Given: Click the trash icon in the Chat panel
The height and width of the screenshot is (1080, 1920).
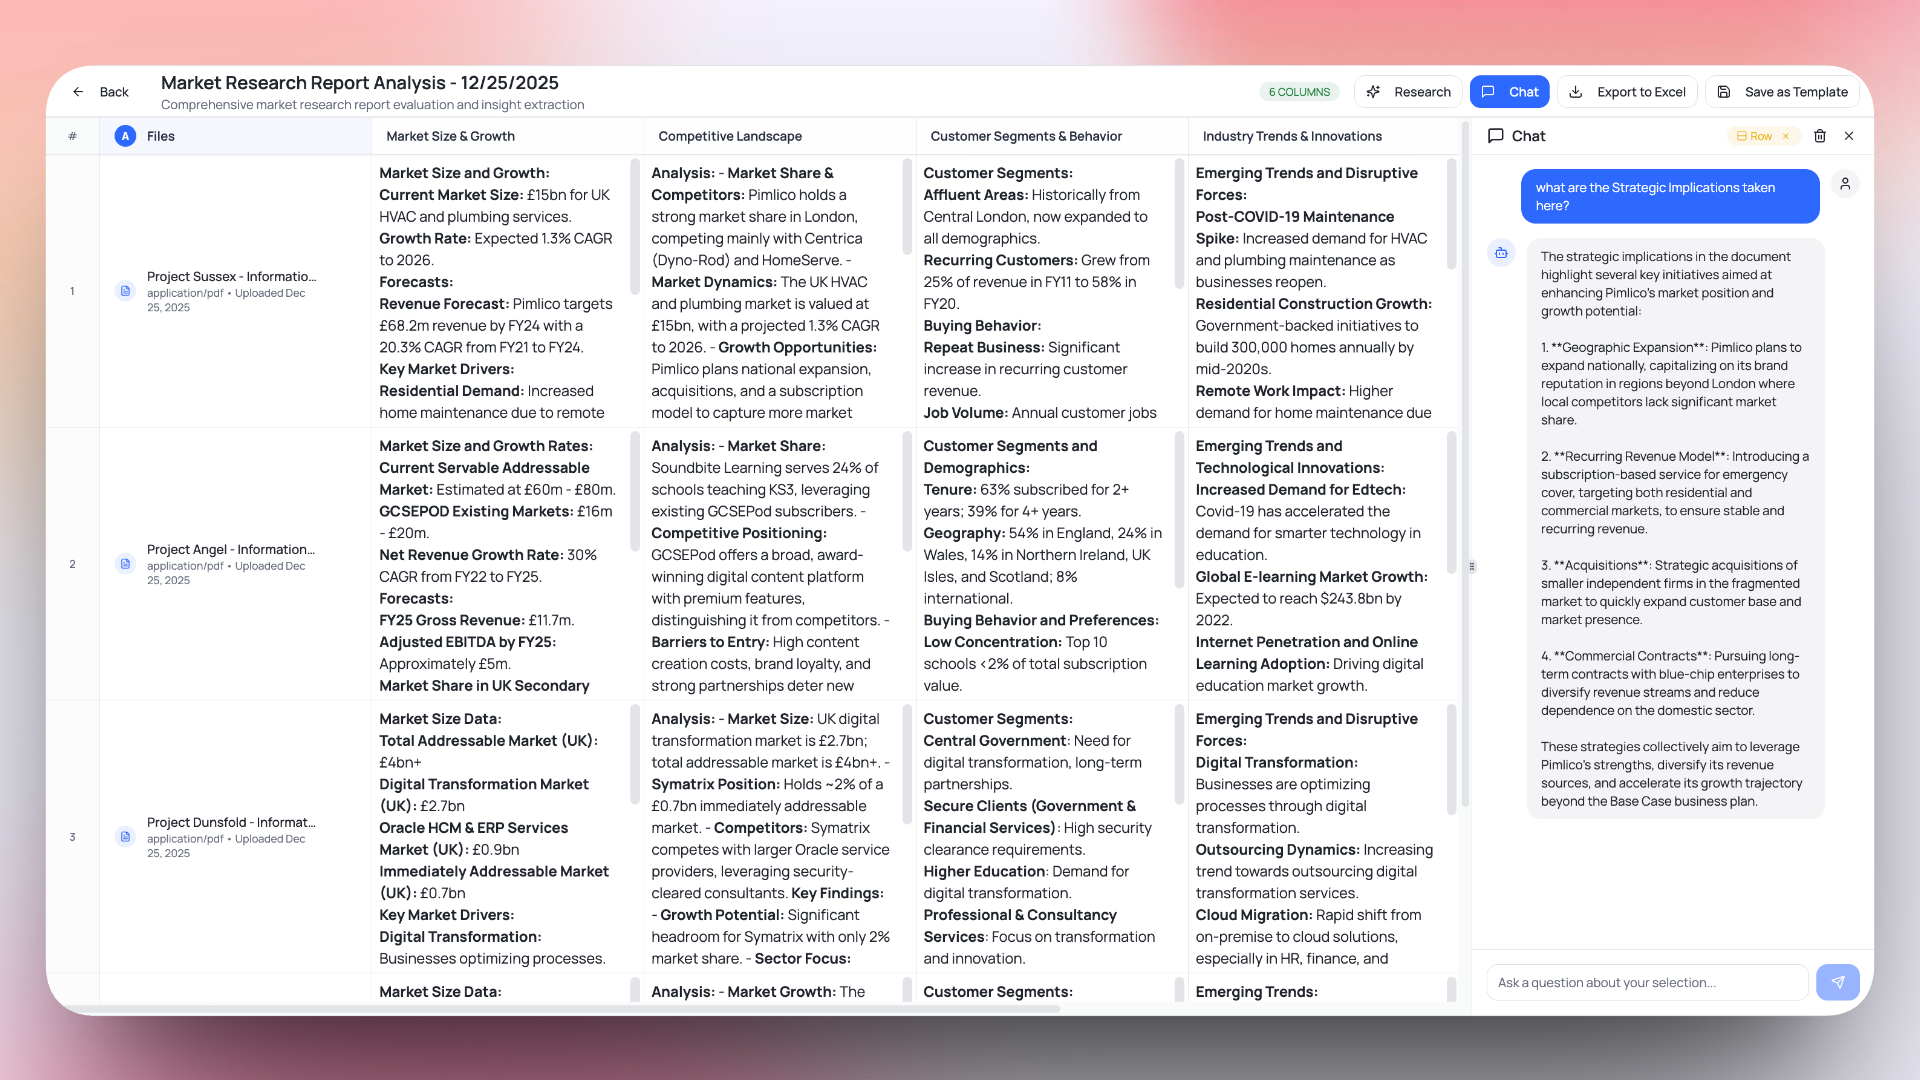Looking at the screenshot, I should point(1820,136).
